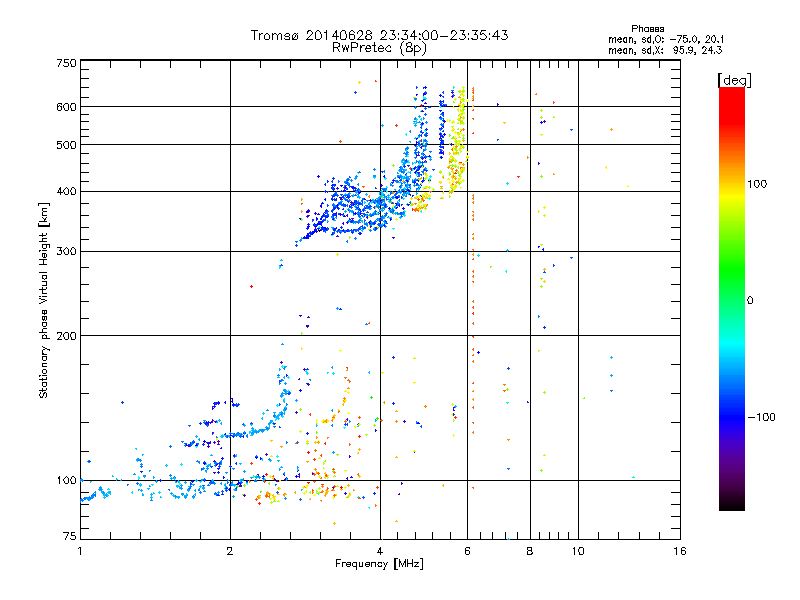Click the '0' colorbar tick label
800x600 pixels.
point(750,301)
